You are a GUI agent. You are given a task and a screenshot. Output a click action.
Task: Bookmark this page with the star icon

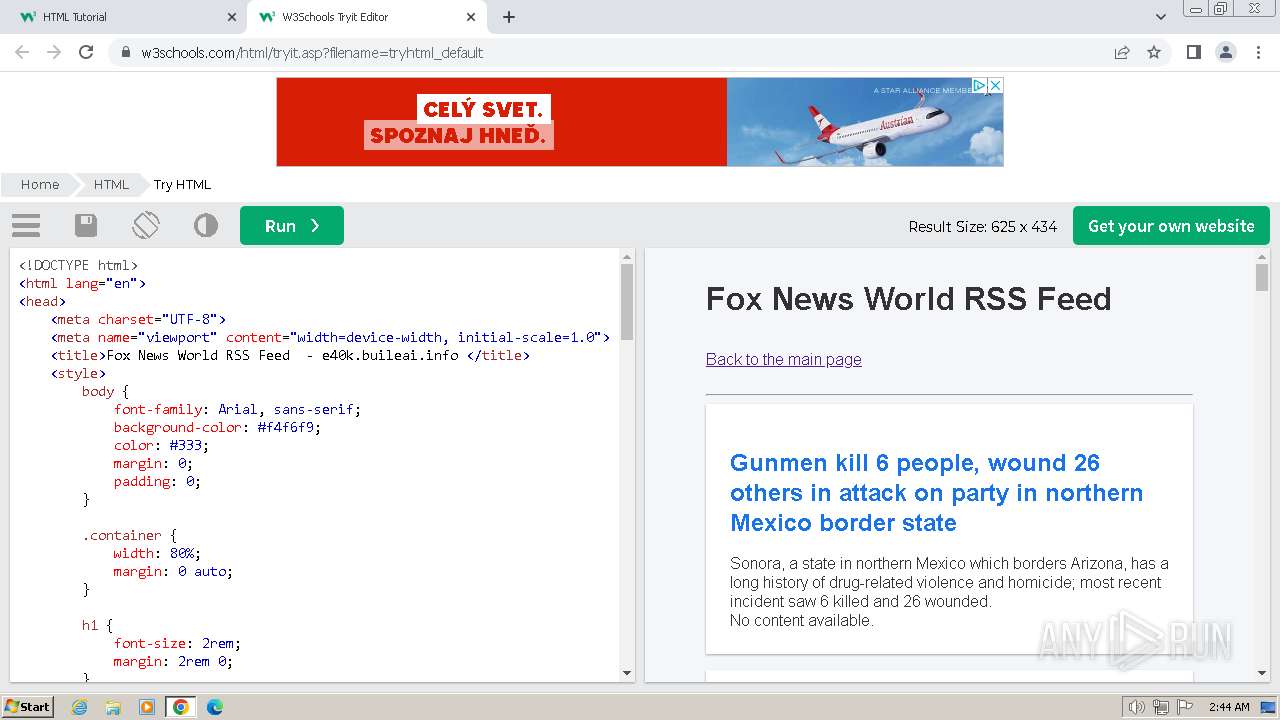click(x=1154, y=52)
